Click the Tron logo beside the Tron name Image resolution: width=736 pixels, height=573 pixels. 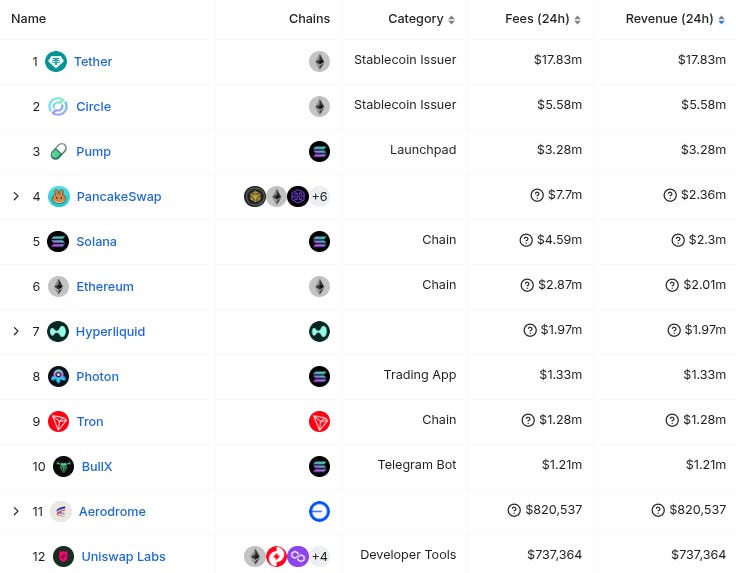click(x=59, y=421)
